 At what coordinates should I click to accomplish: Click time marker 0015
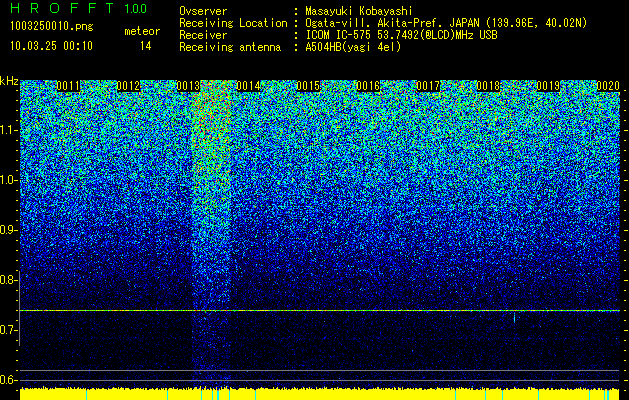coord(308,86)
